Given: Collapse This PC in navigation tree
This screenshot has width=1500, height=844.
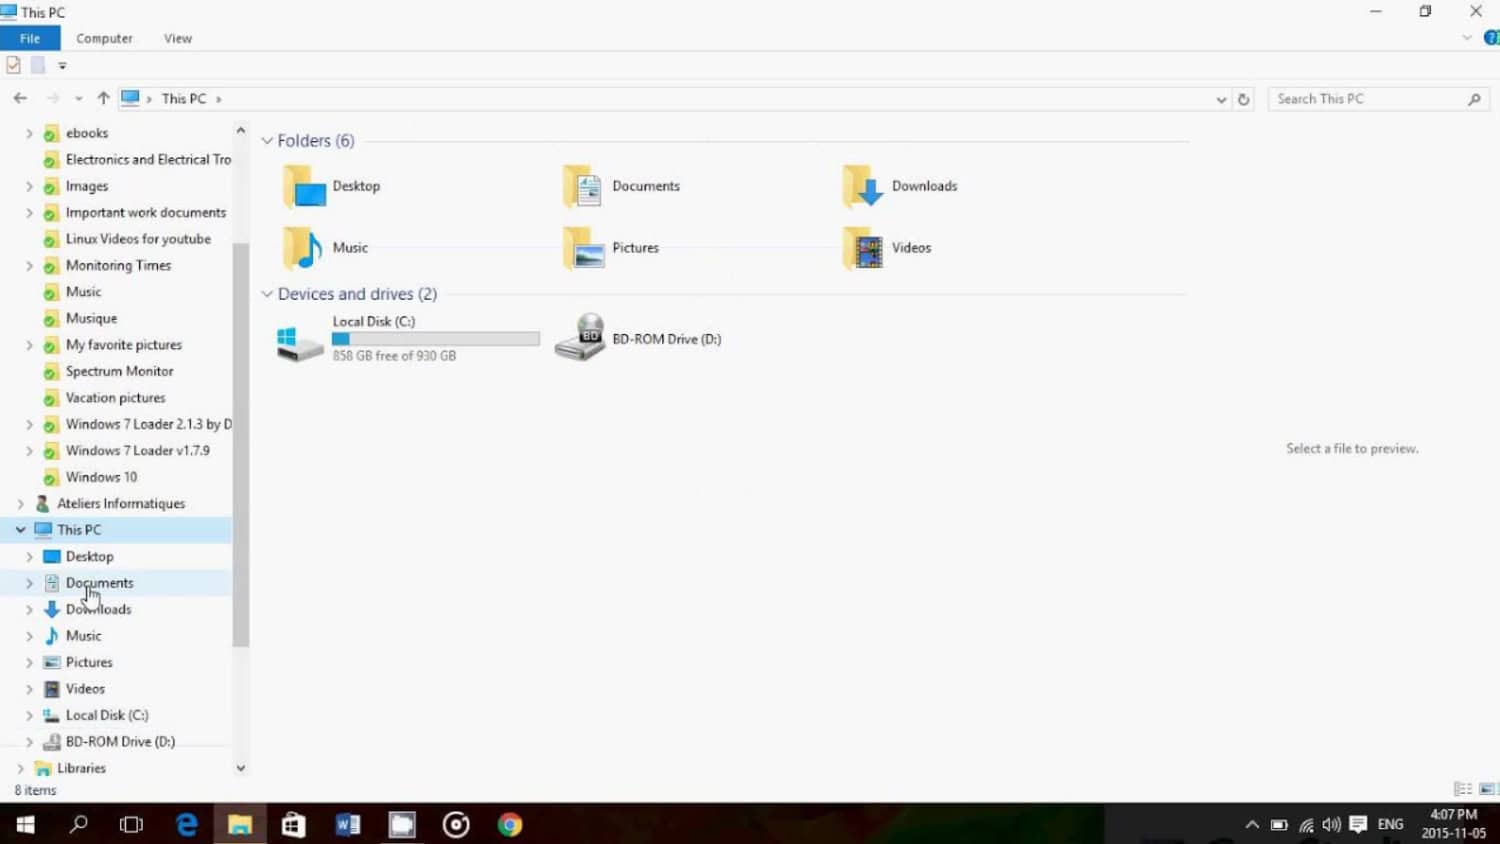Looking at the screenshot, I should coord(20,530).
